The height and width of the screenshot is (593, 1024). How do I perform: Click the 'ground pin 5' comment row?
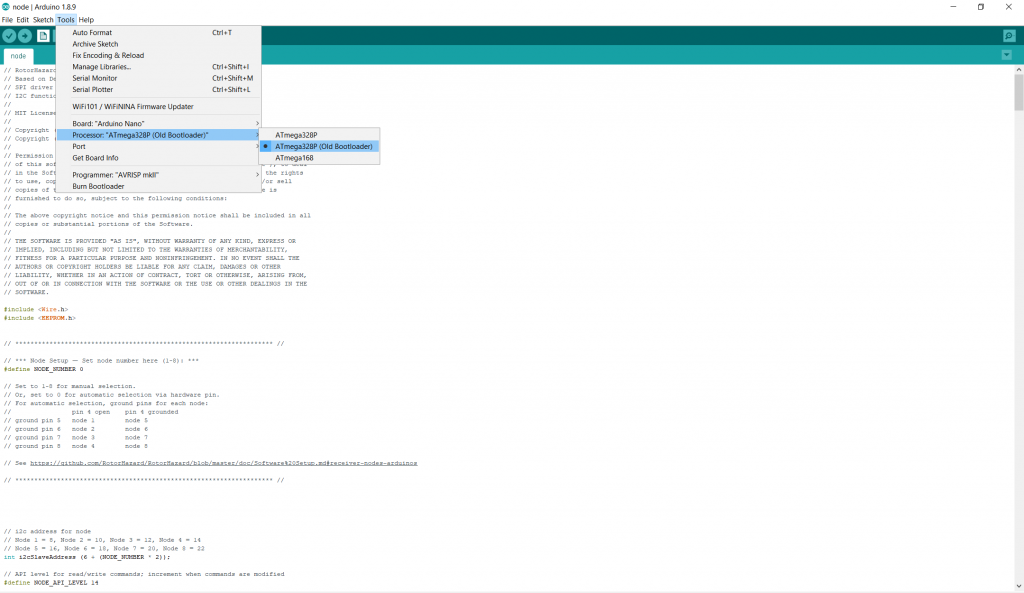pos(76,421)
